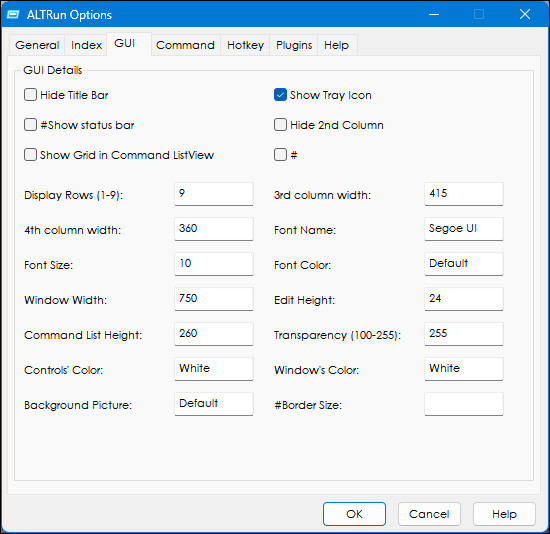
Task: Open Help via the bottom Help button
Action: click(504, 514)
